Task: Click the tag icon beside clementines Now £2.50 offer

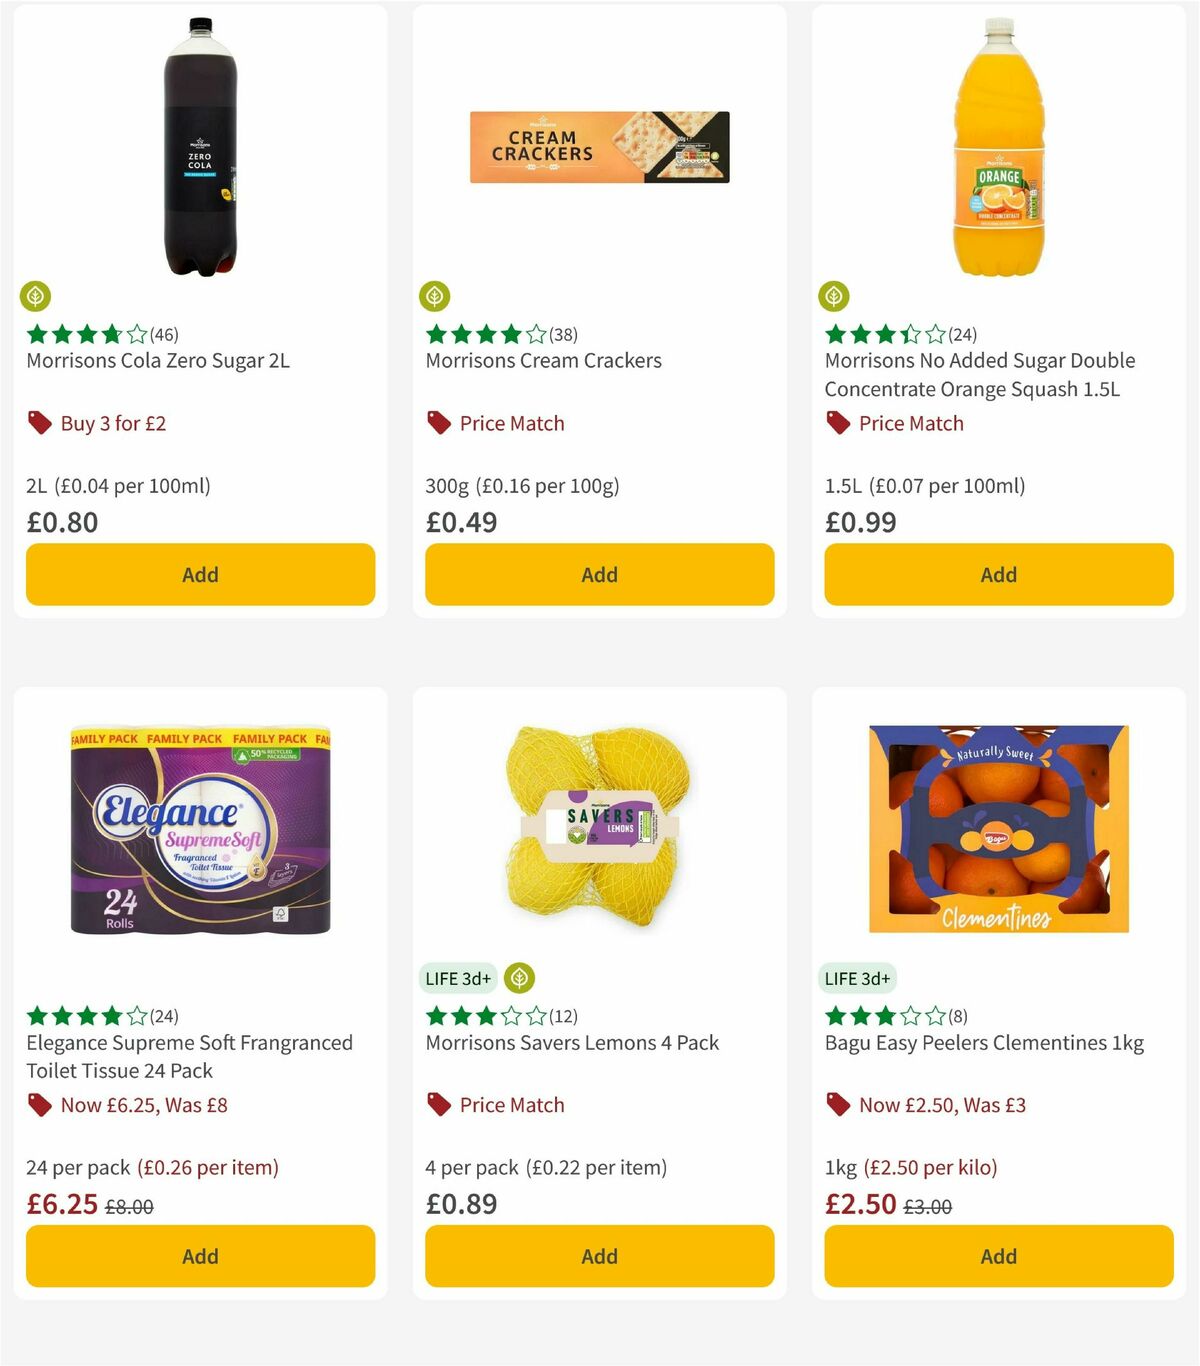Action: [838, 1105]
